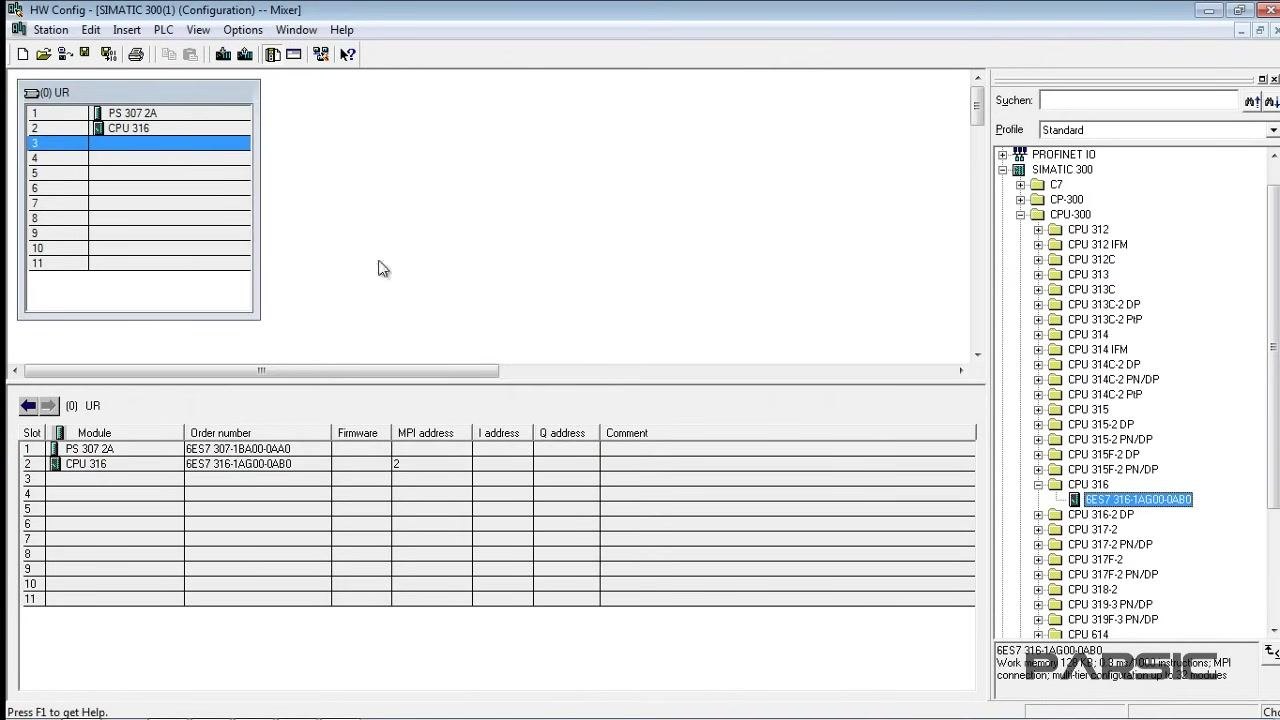
Task: Click the Paste toolbar icon
Action: tap(190, 54)
